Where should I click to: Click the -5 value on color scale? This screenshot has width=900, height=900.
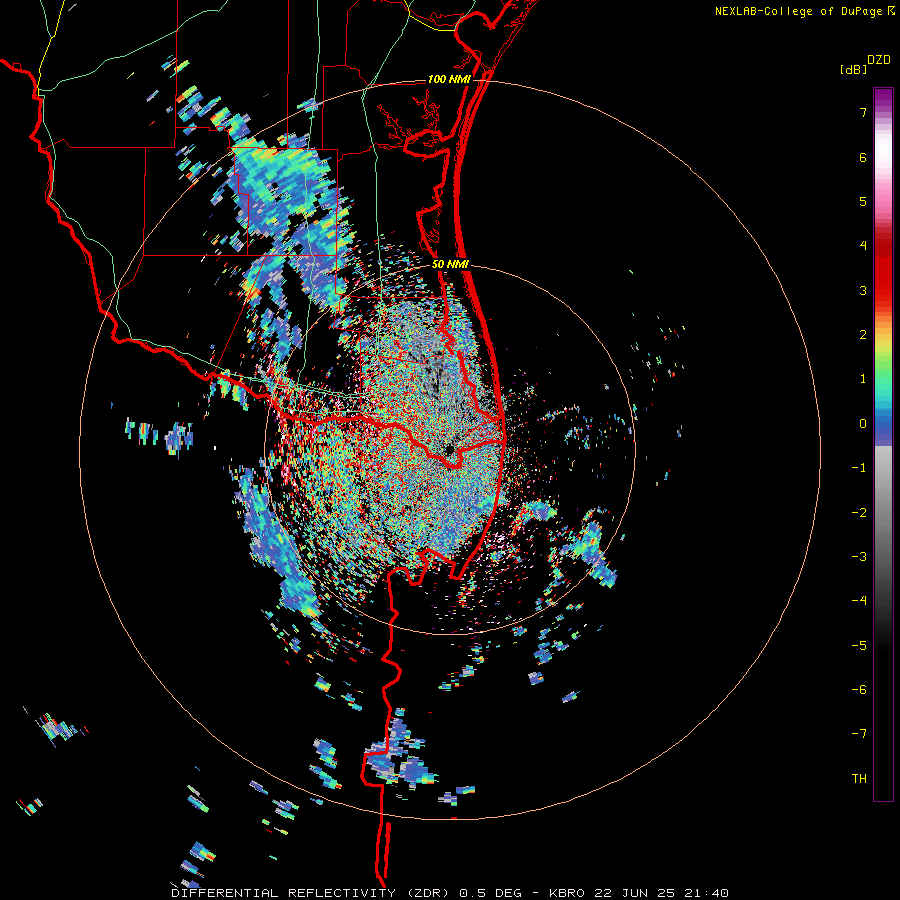pyautogui.click(x=859, y=646)
